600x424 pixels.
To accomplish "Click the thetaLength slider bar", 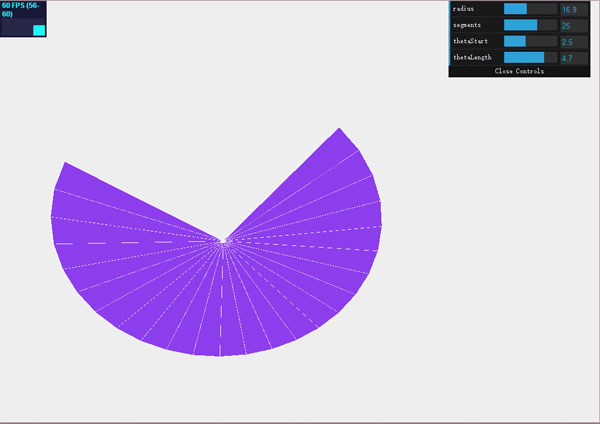I will tap(529, 58).
